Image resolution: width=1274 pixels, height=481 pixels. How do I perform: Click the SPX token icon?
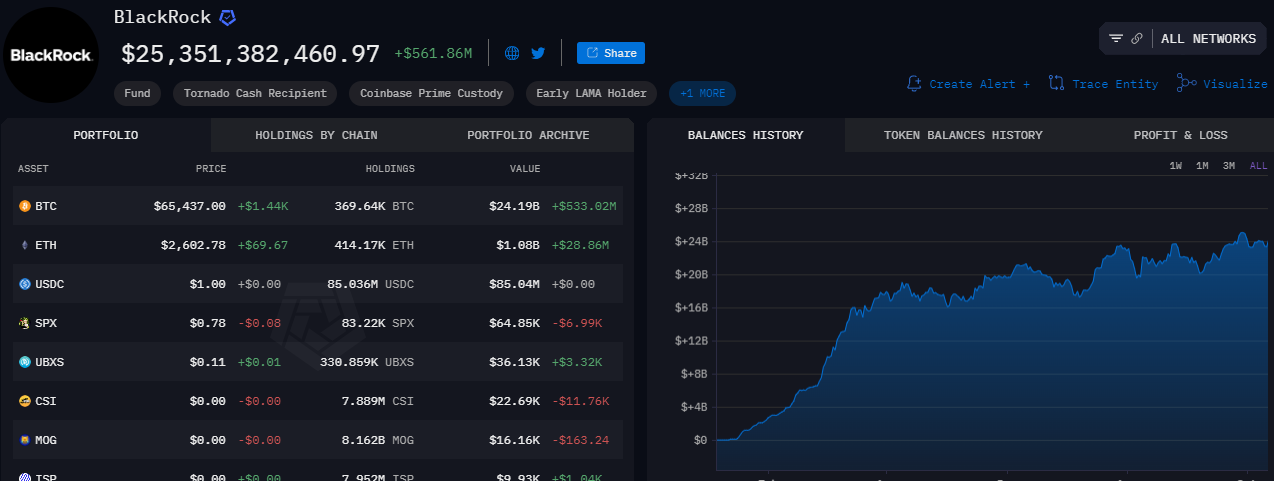click(x=25, y=323)
